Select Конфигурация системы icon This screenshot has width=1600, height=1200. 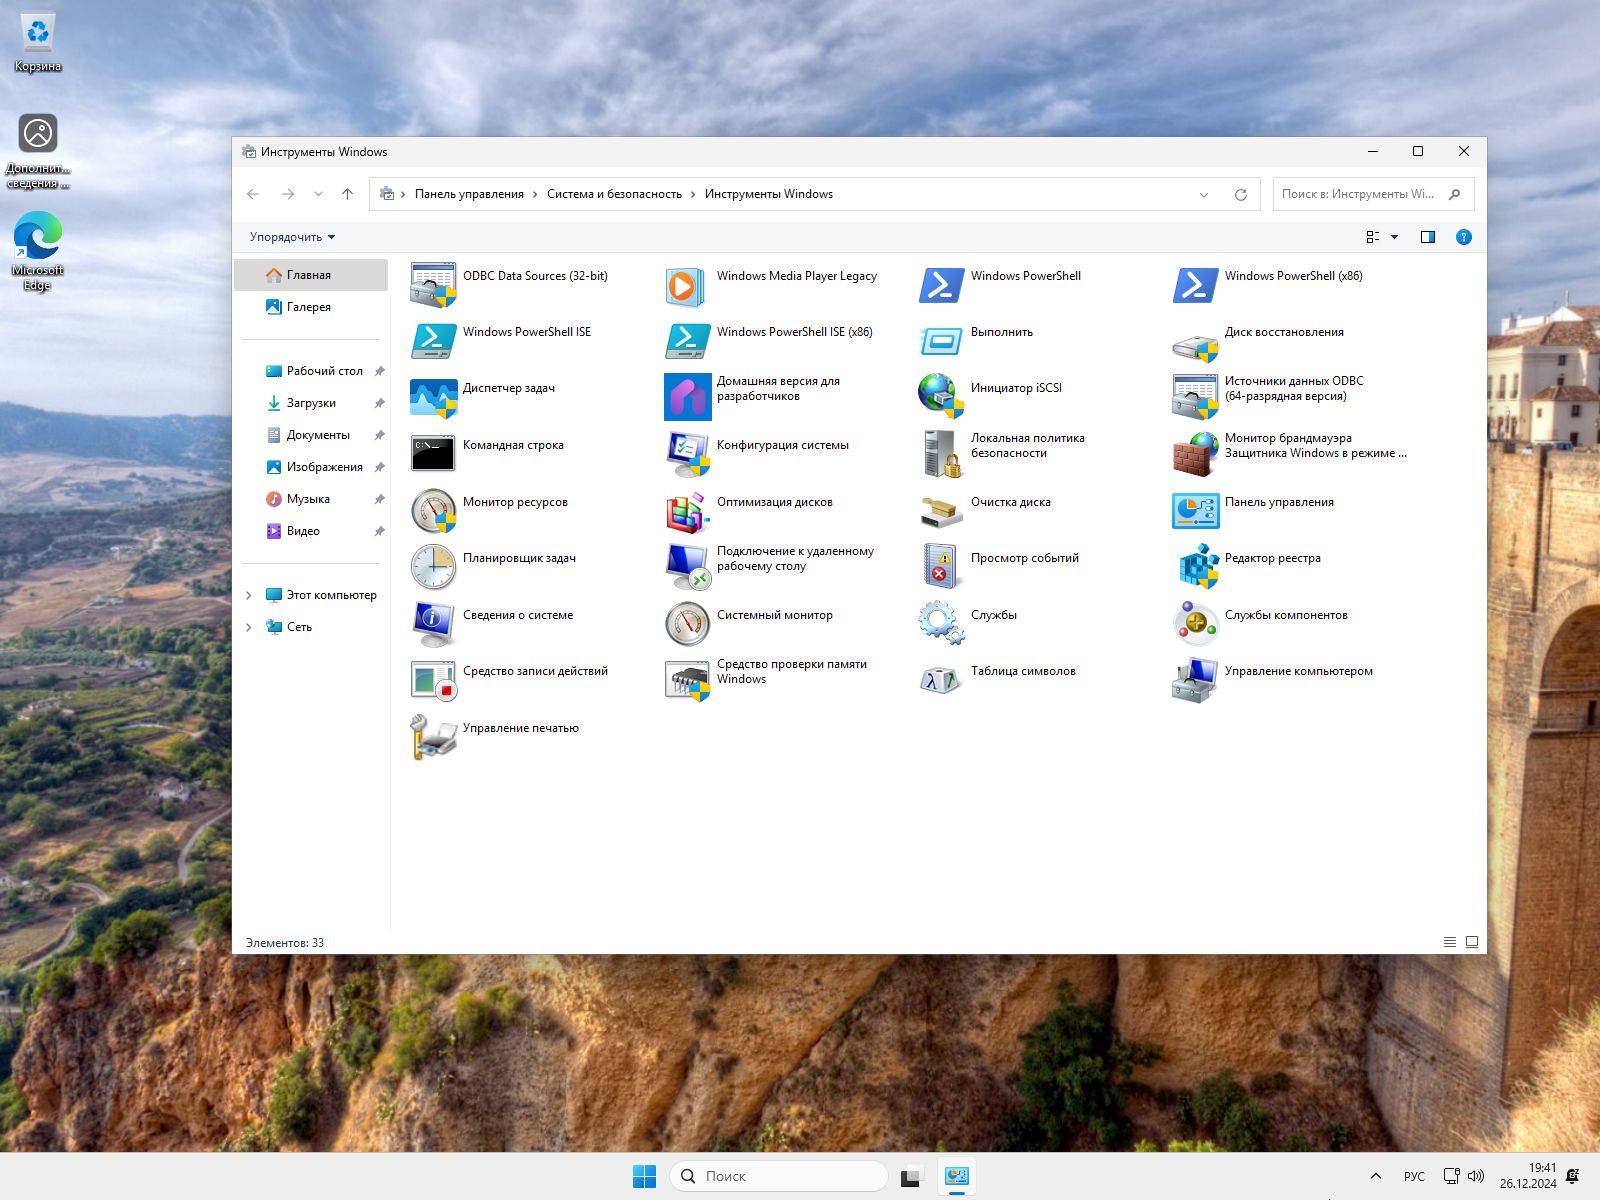click(687, 454)
